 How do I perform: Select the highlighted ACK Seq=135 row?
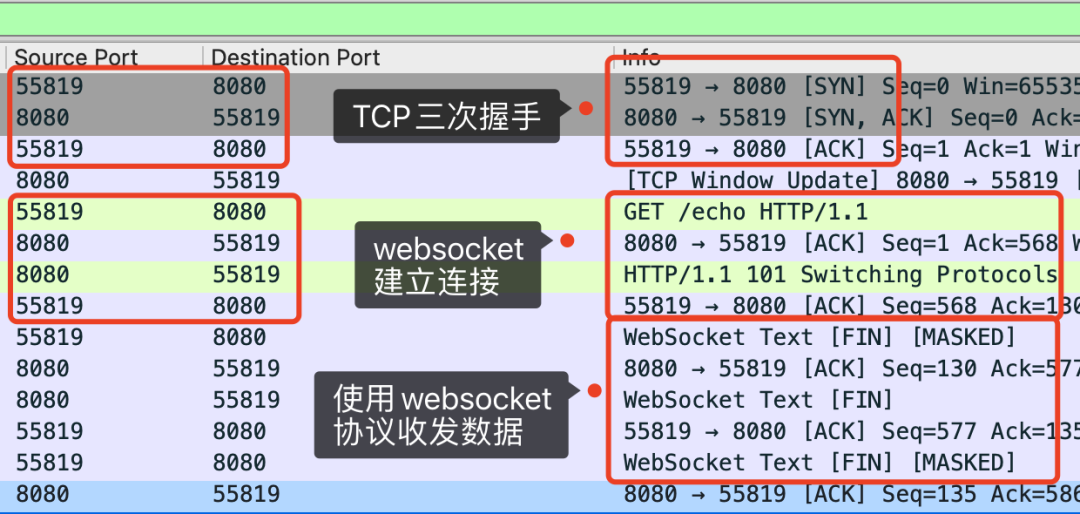[x=540, y=494]
